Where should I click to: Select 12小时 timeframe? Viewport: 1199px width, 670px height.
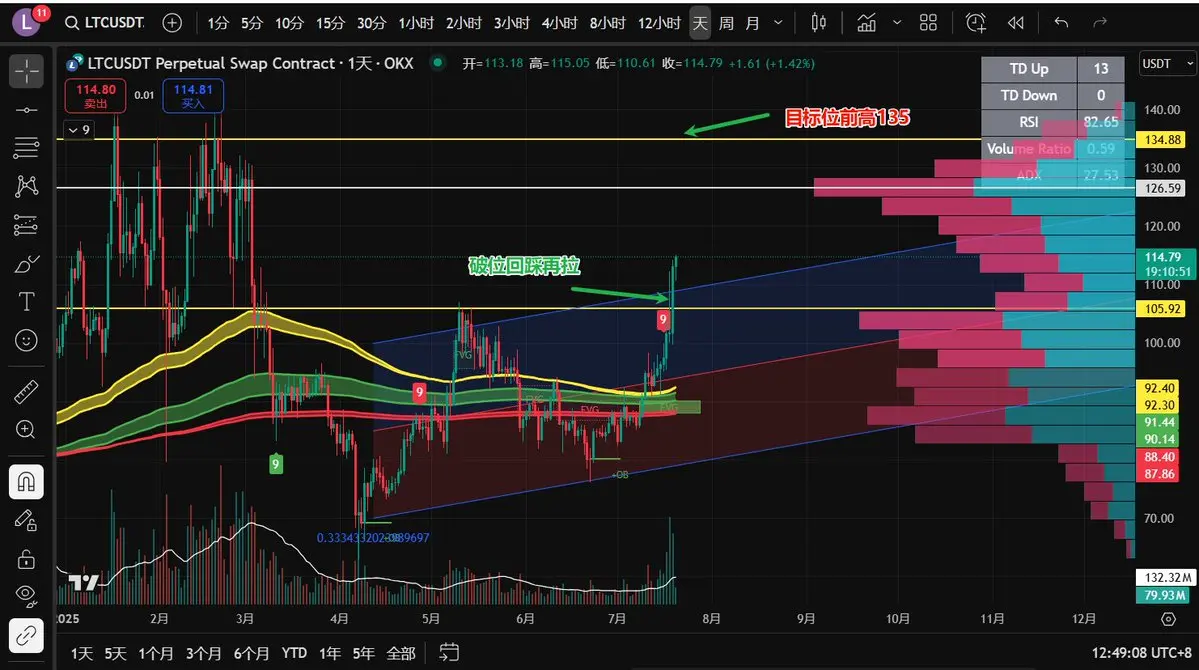tap(659, 23)
